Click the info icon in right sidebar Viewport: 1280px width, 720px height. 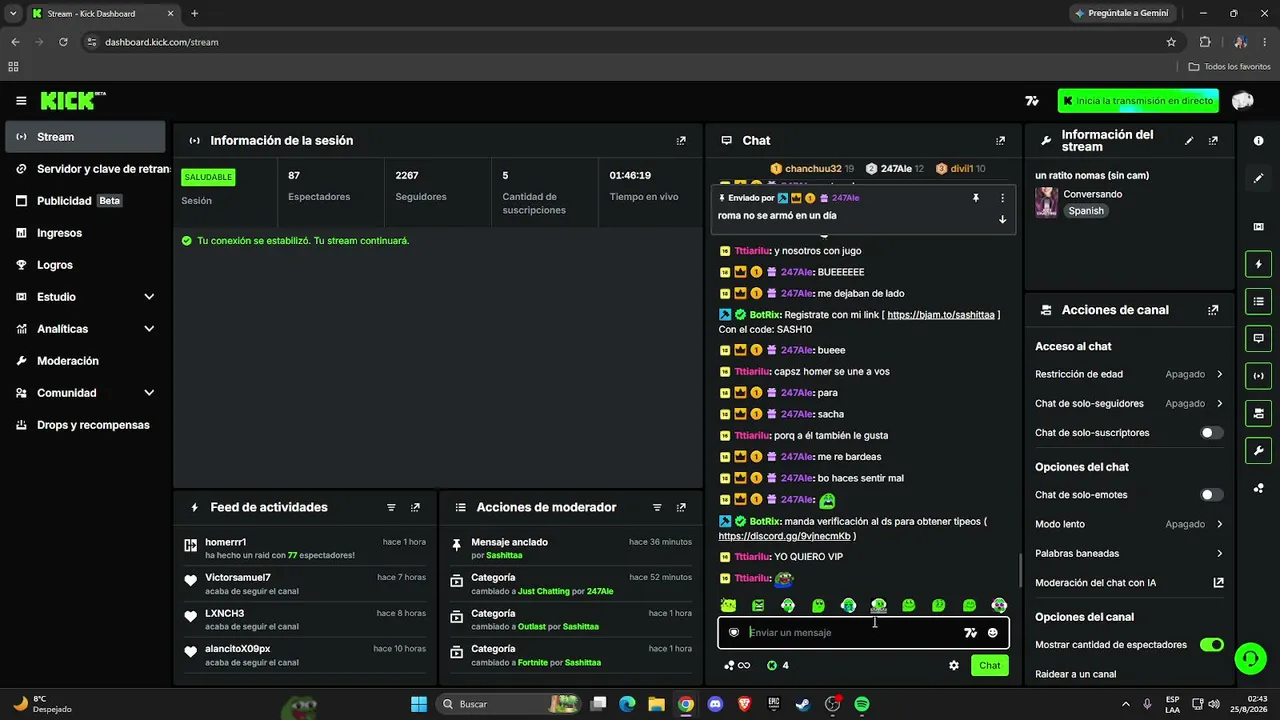(1258, 141)
